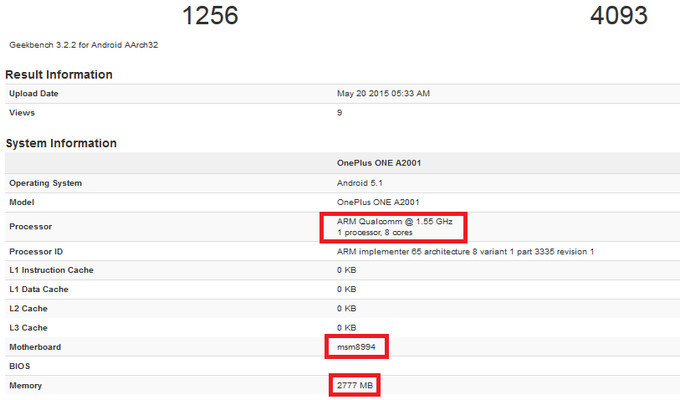This screenshot has width=680, height=400.
Task: Select the L1 Instruction Cache 0 KB value
Action: pos(347,270)
